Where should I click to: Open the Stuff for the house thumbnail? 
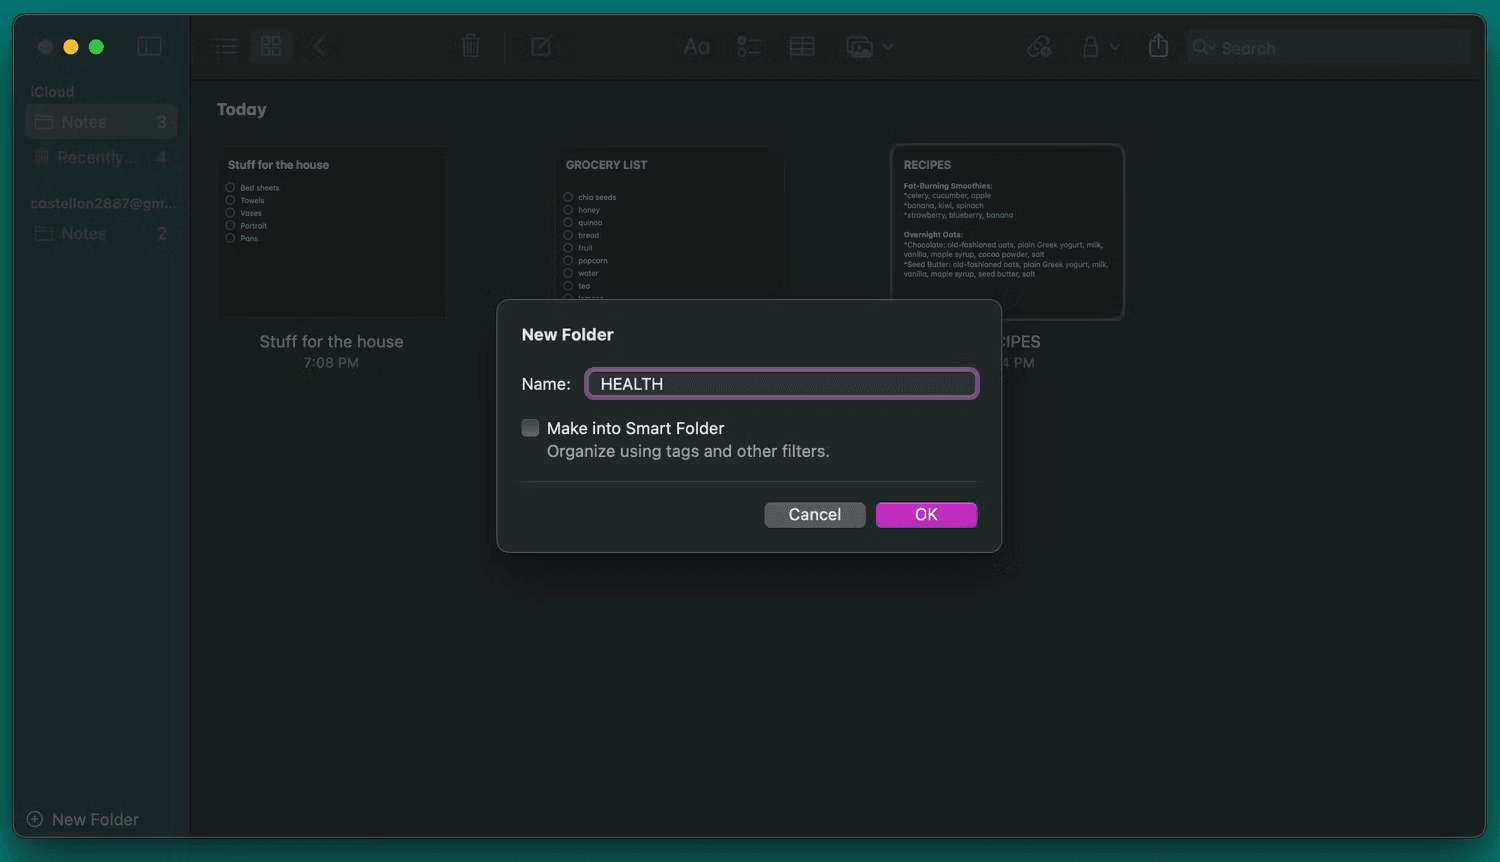click(x=332, y=233)
